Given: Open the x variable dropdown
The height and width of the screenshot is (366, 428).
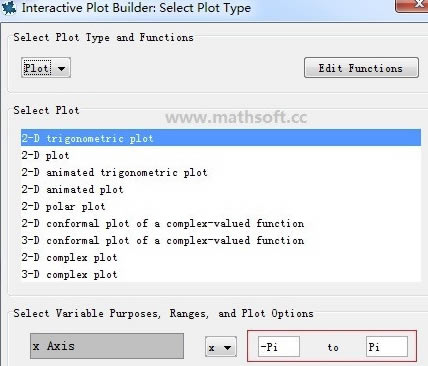Looking at the screenshot, I should (x=221, y=347).
